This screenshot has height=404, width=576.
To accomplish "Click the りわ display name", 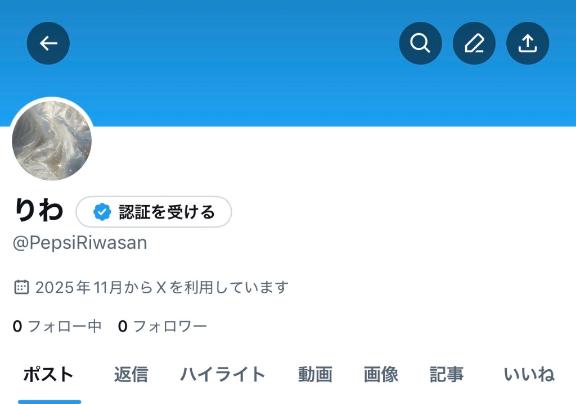I will (x=39, y=210).
